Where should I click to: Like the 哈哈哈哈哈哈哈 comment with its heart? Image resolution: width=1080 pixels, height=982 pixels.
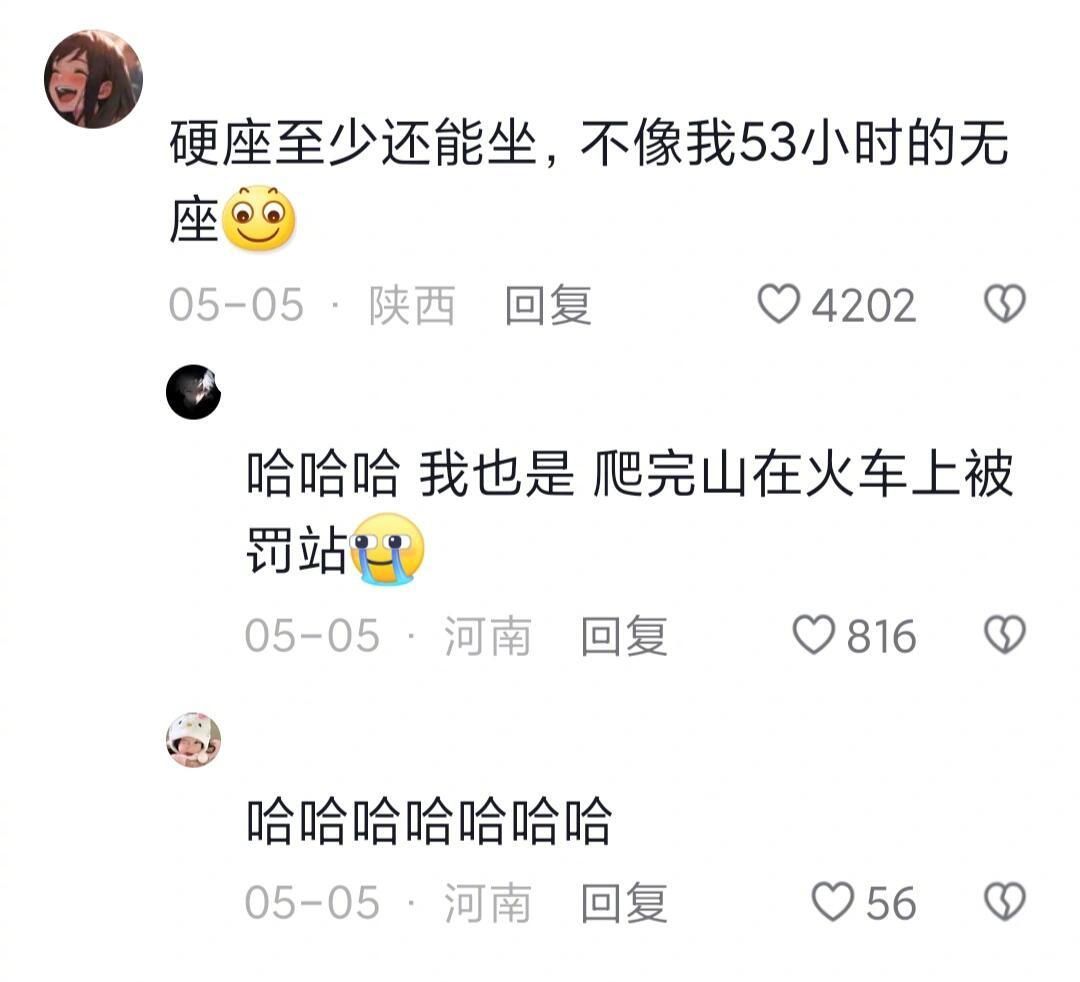coord(833,901)
